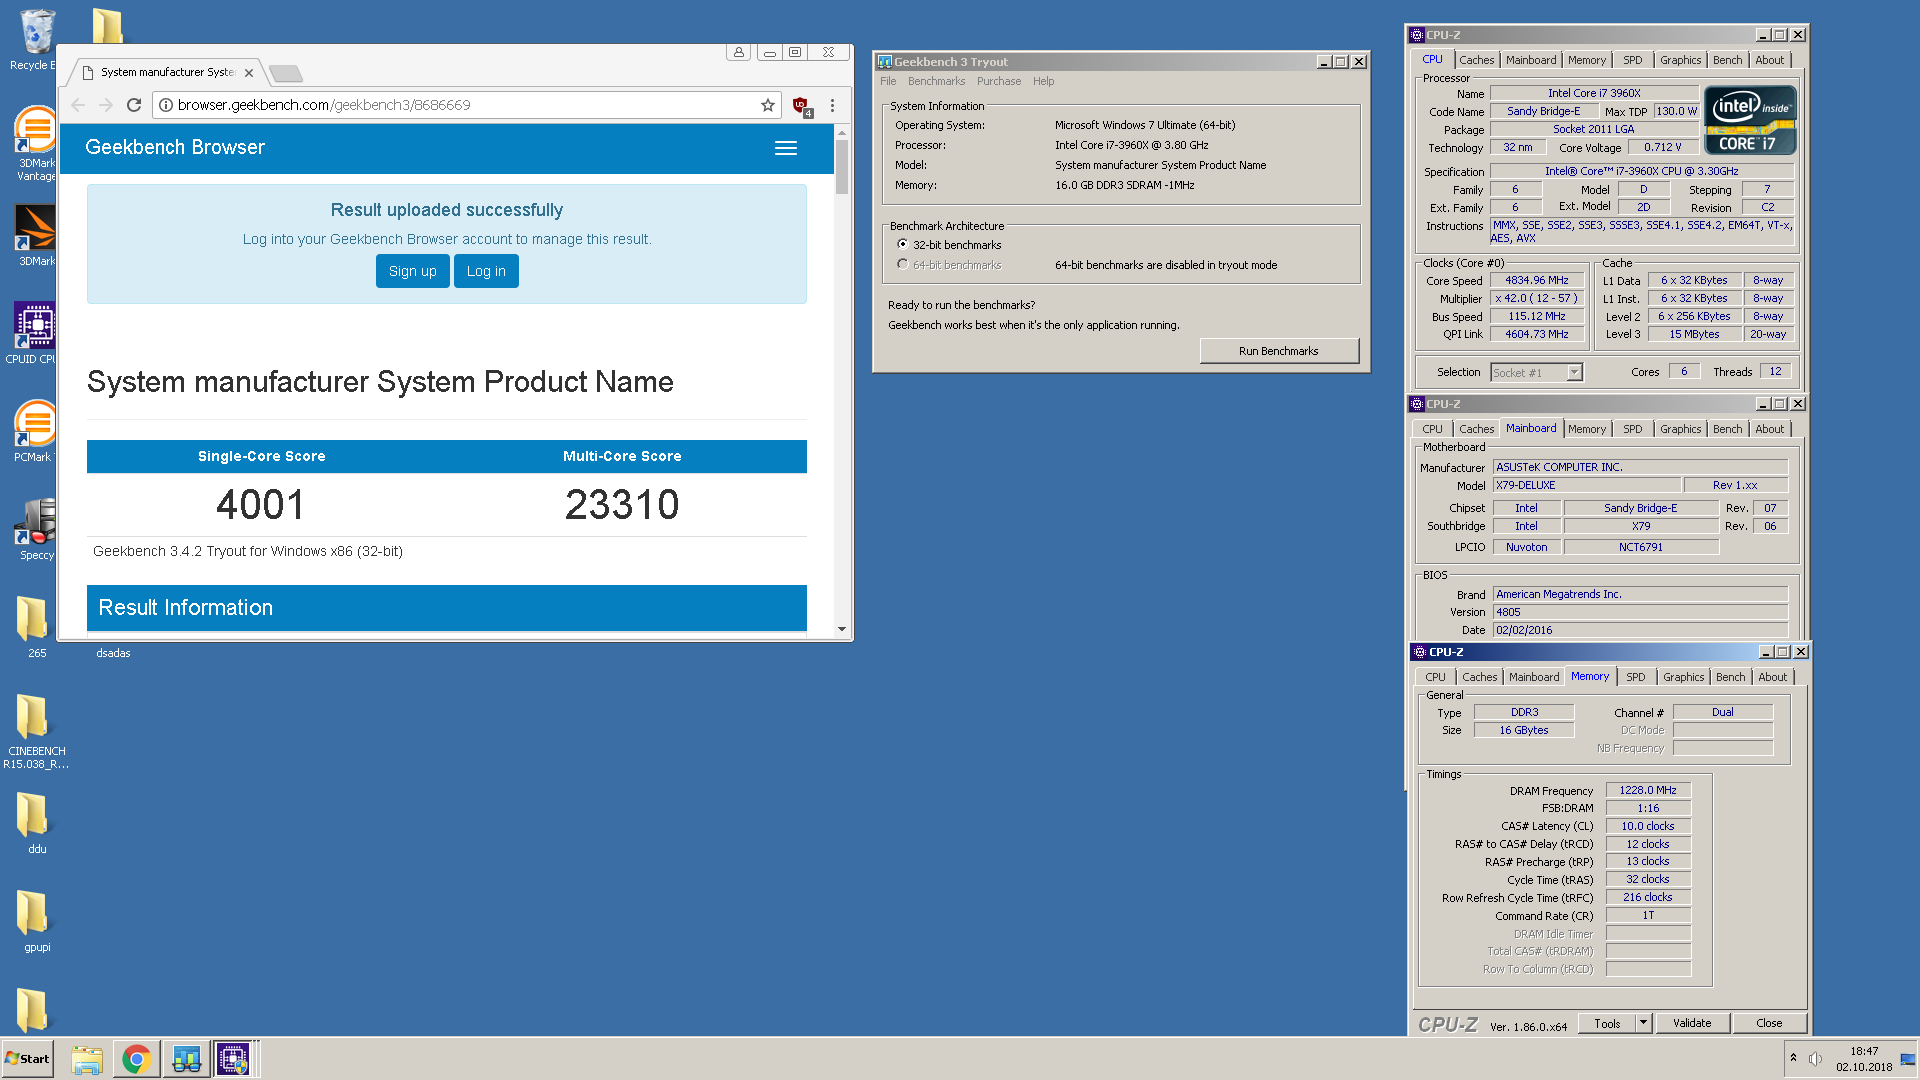1920x1080 pixels.
Task: Click the Core Speed value 4834.96 MHz
Action: [x=1537, y=281]
